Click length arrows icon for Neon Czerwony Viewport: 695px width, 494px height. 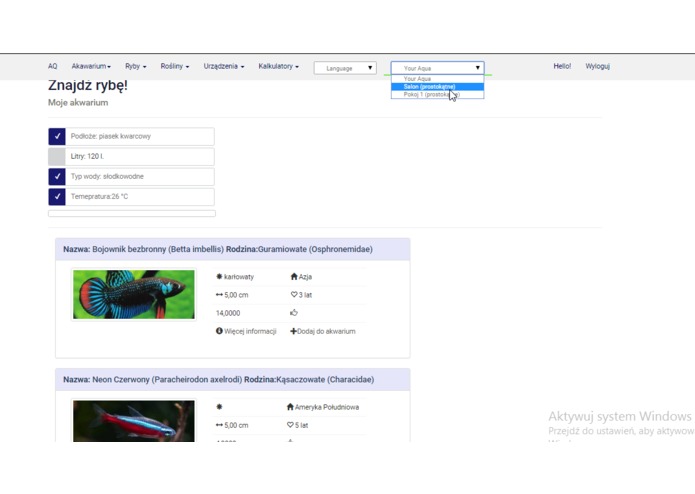(x=219, y=425)
